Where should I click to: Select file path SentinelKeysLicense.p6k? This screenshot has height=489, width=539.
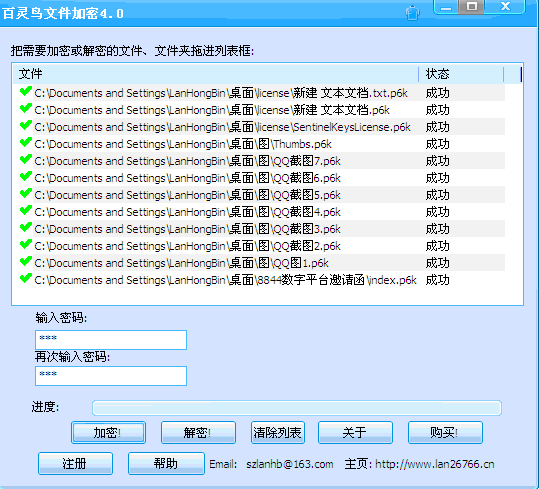222,127
